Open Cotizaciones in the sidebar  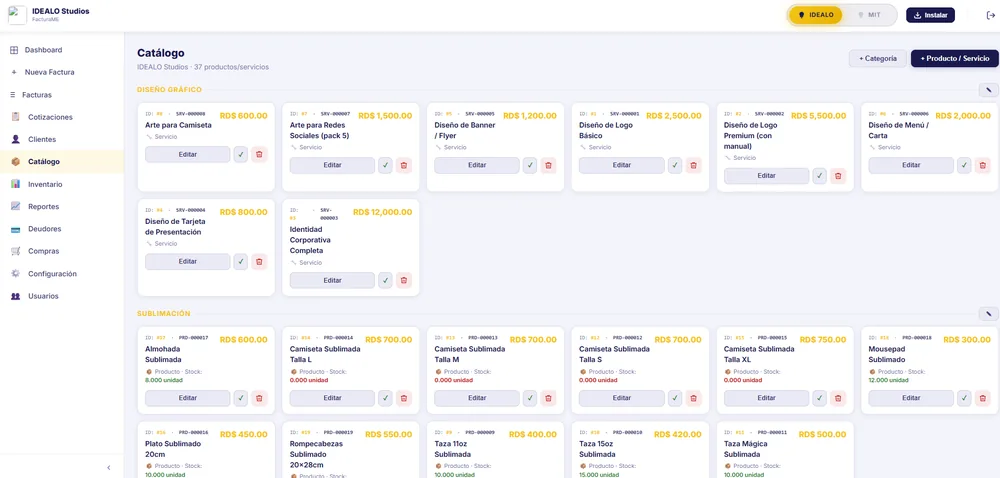pyautogui.click(x=62, y=117)
